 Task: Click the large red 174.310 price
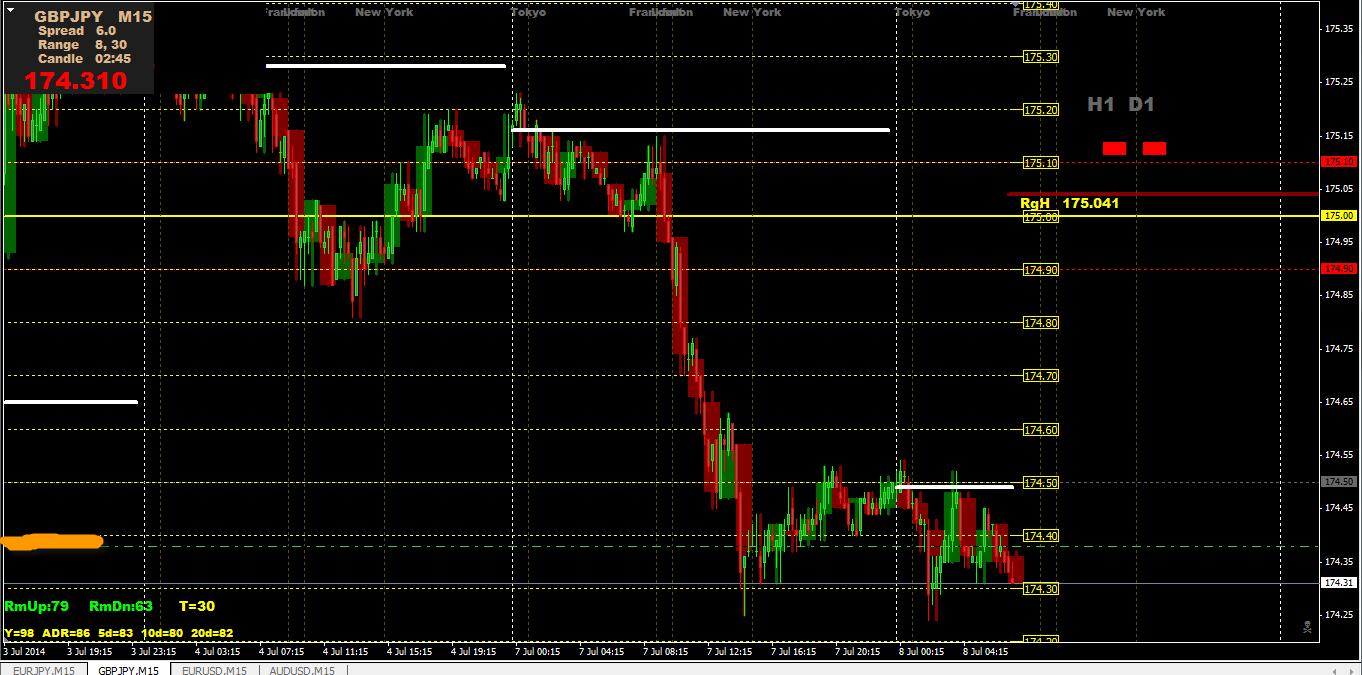[x=76, y=81]
